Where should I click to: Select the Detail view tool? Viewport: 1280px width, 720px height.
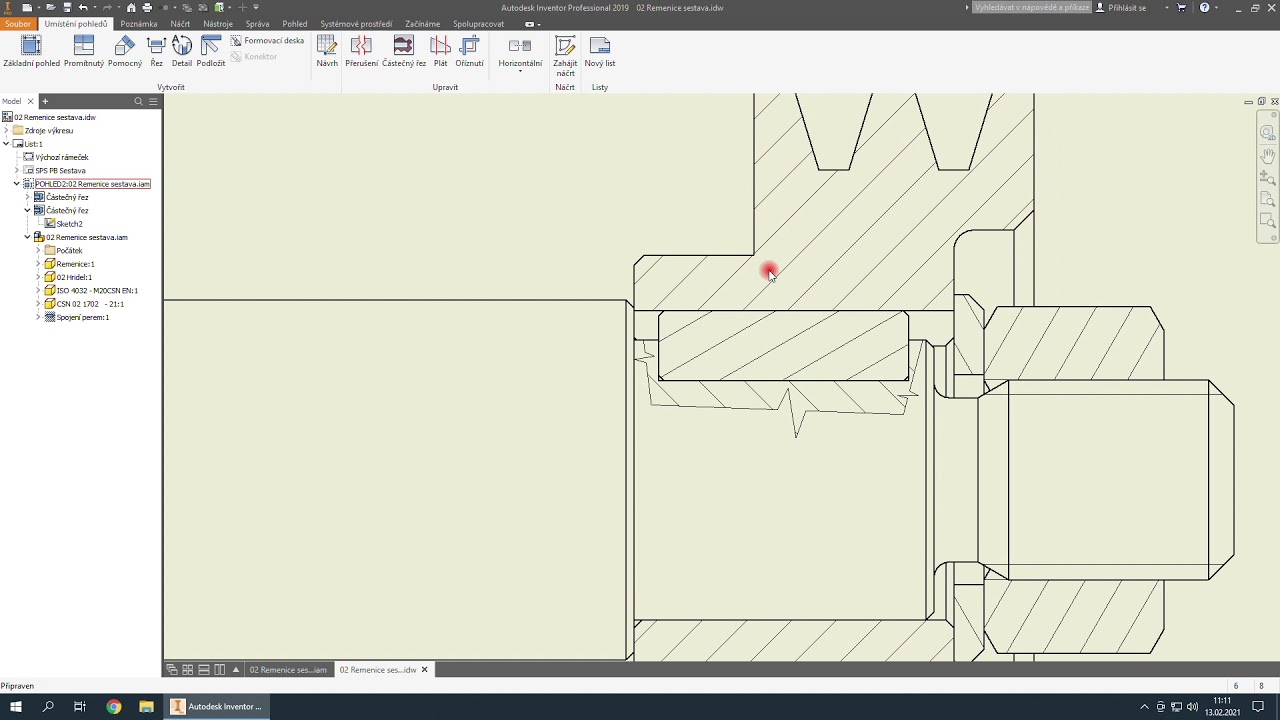pos(182,52)
